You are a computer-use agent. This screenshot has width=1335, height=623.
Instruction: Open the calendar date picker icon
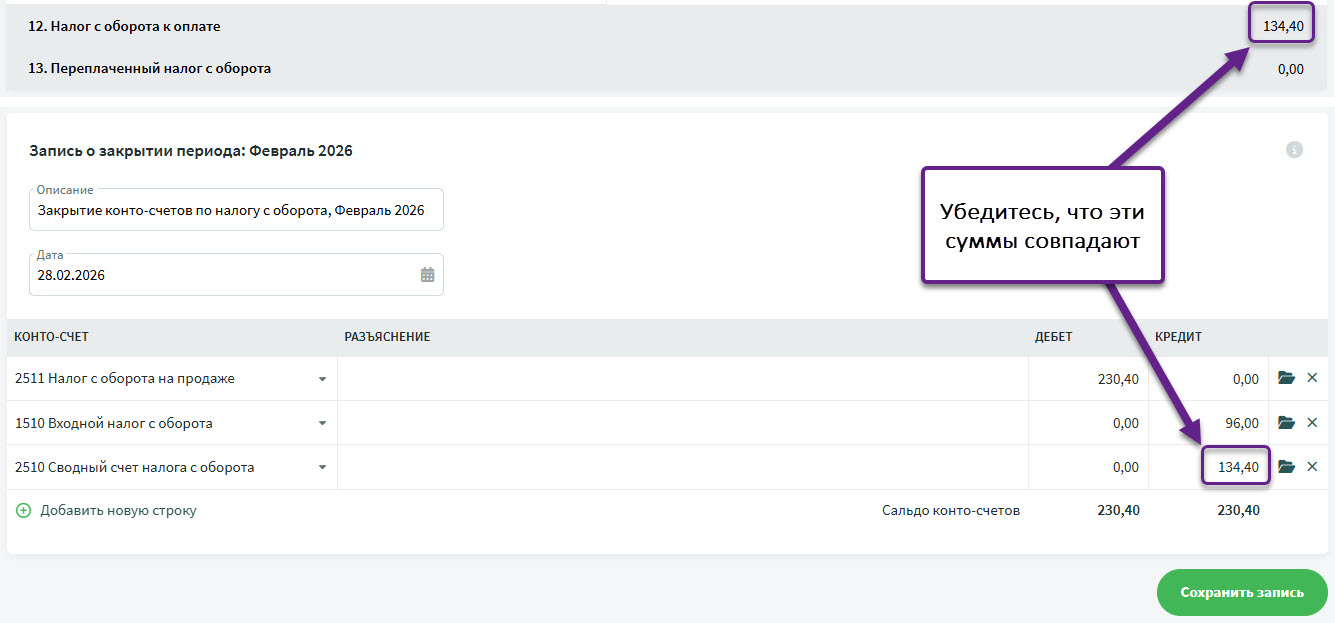(427, 275)
